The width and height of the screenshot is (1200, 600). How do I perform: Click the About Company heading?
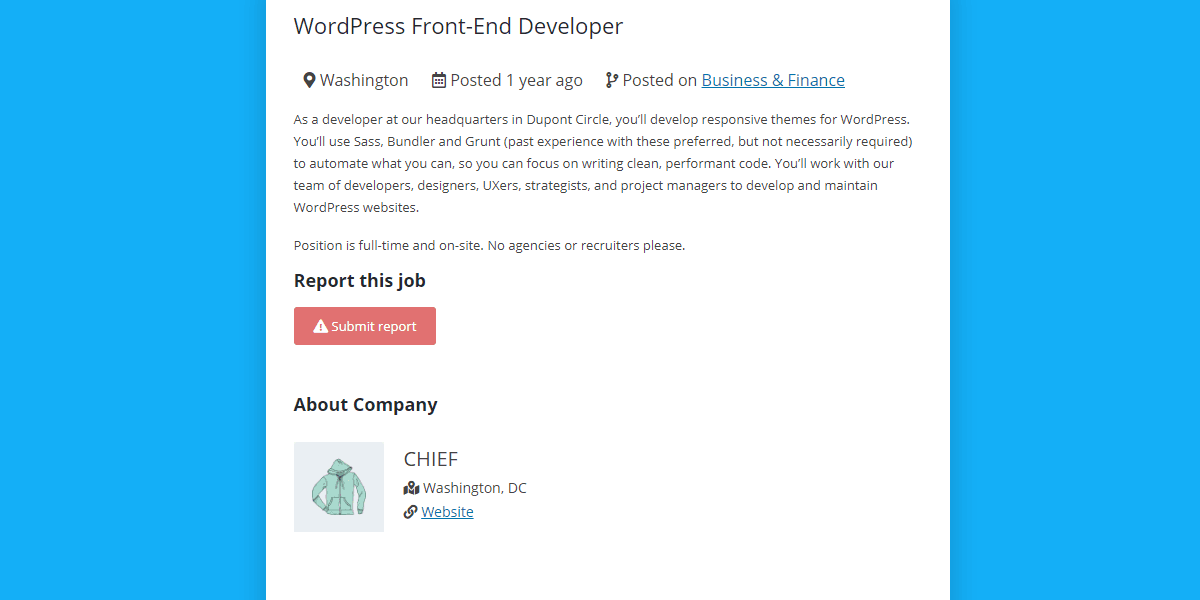coord(366,404)
